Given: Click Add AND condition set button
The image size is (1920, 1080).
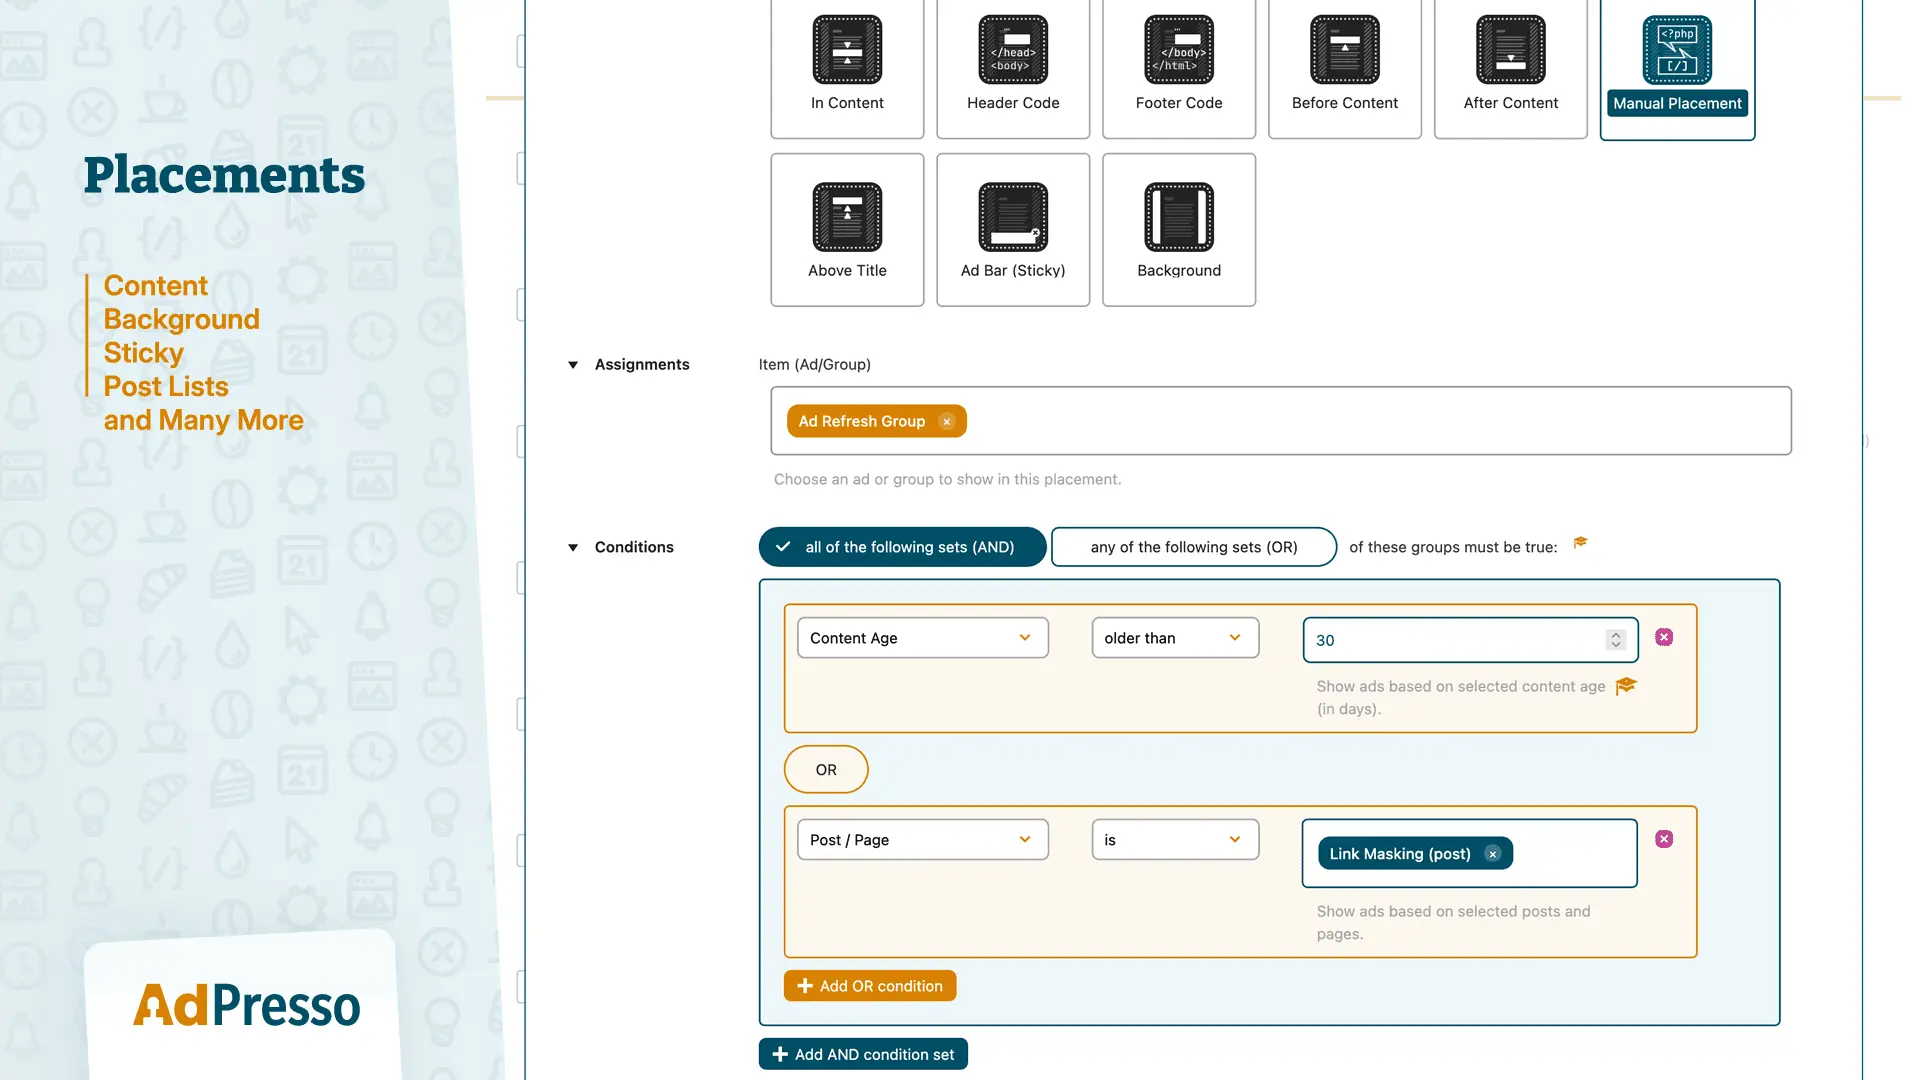Looking at the screenshot, I should [863, 1054].
